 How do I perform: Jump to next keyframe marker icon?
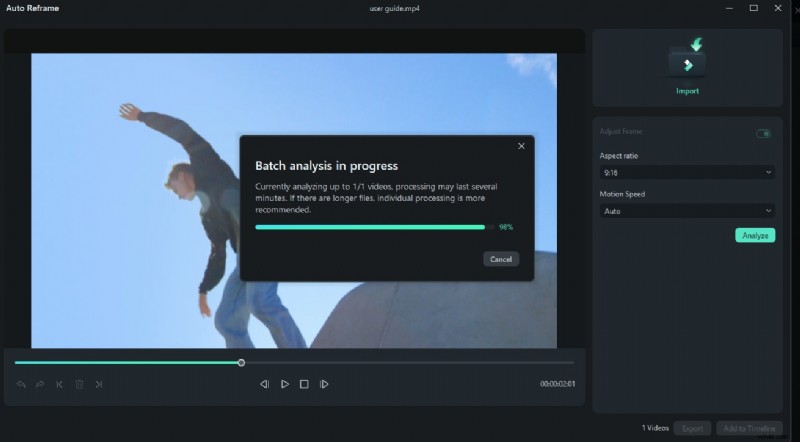pyautogui.click(x=99, y=384)
